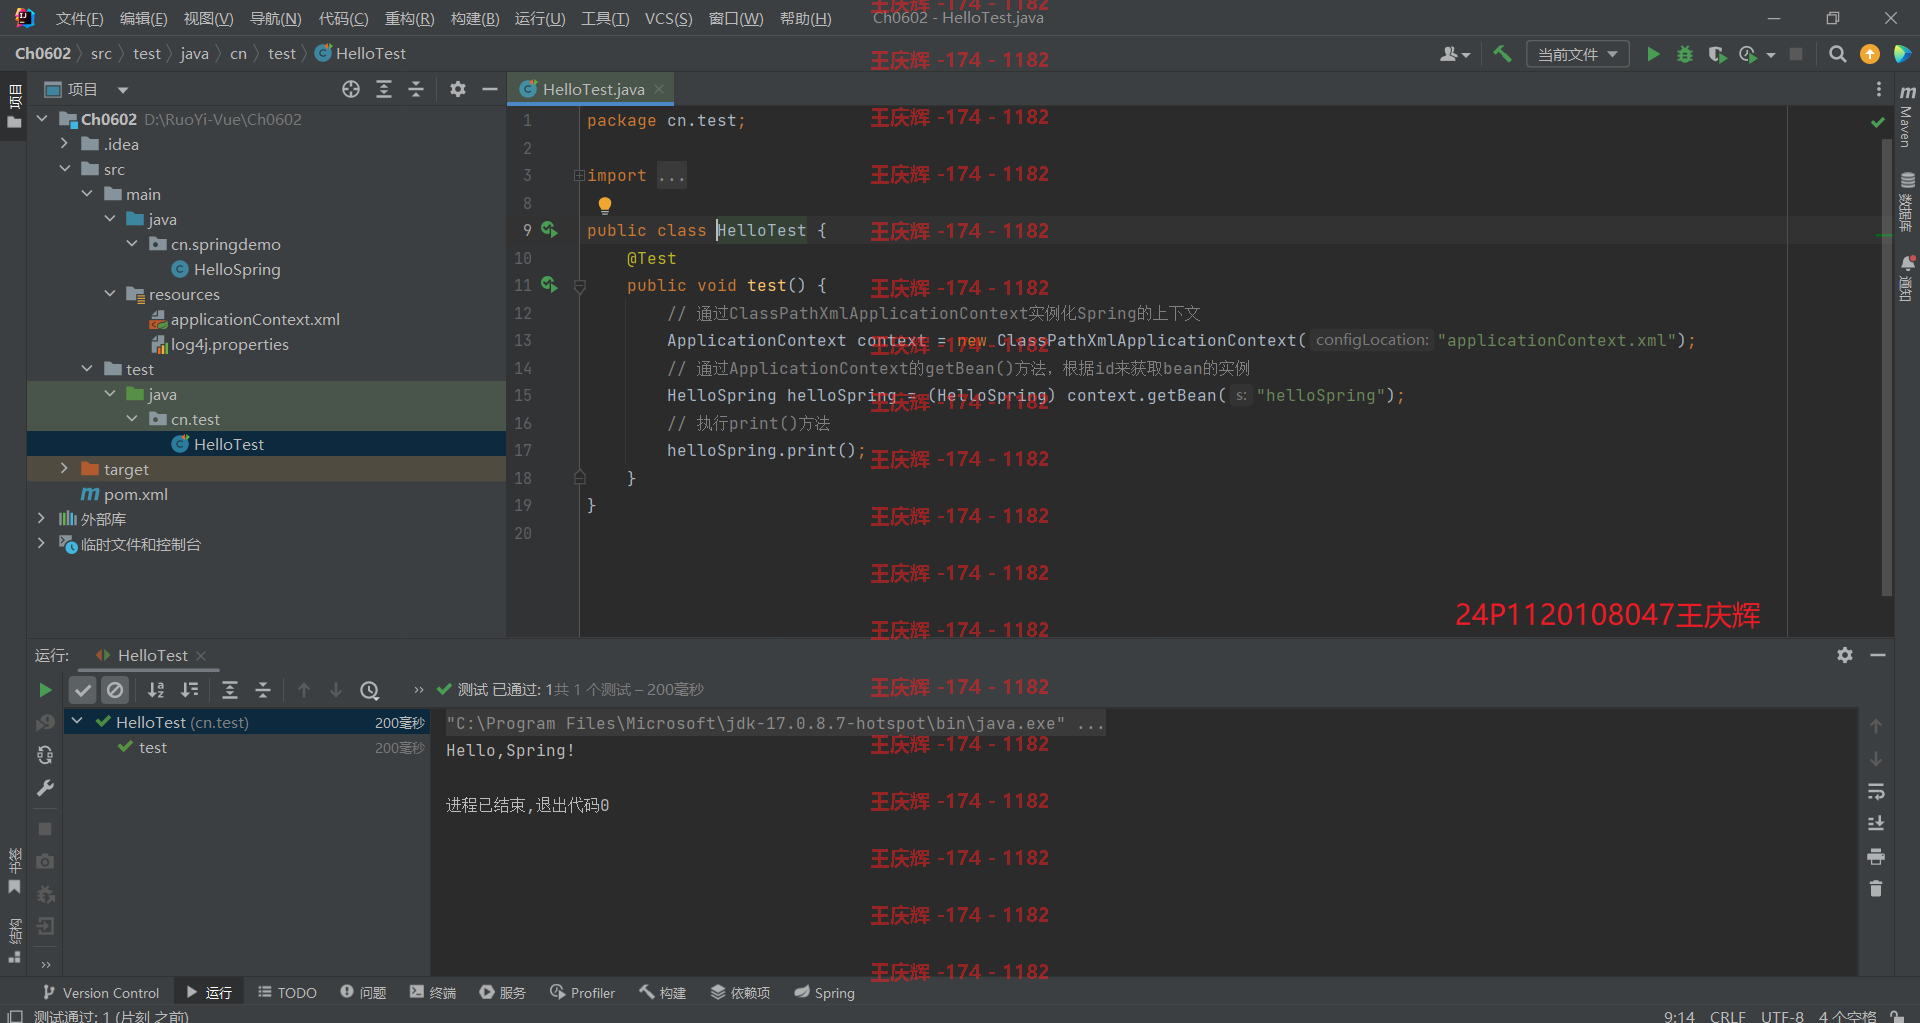Rerun HelloTest in run panel
Screen dimensions: 1920x1023
tap(45, 690)
